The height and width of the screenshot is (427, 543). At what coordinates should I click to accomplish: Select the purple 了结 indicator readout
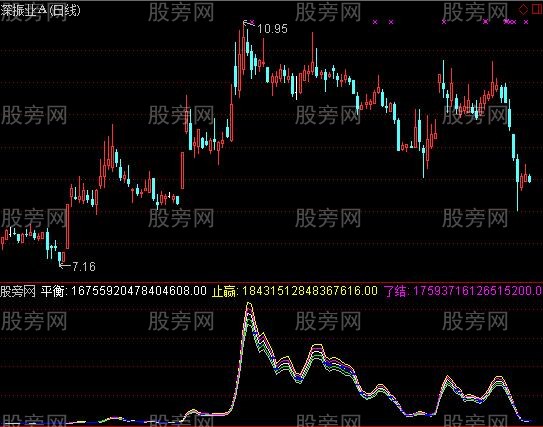point(463,291)
